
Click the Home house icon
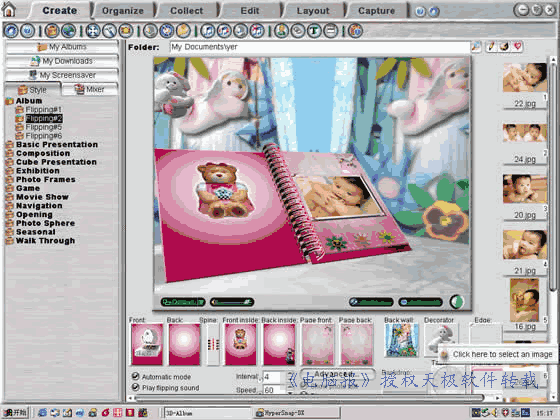9,9
